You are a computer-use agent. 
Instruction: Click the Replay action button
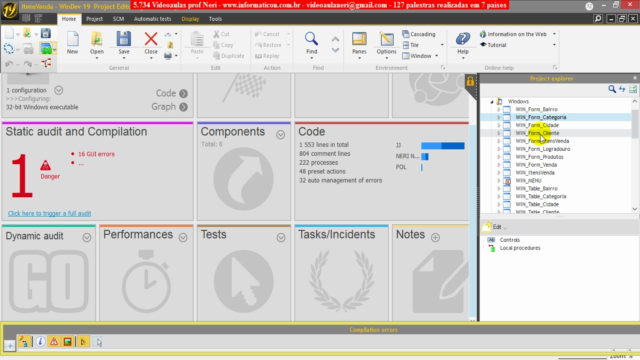tap(267, 56)
